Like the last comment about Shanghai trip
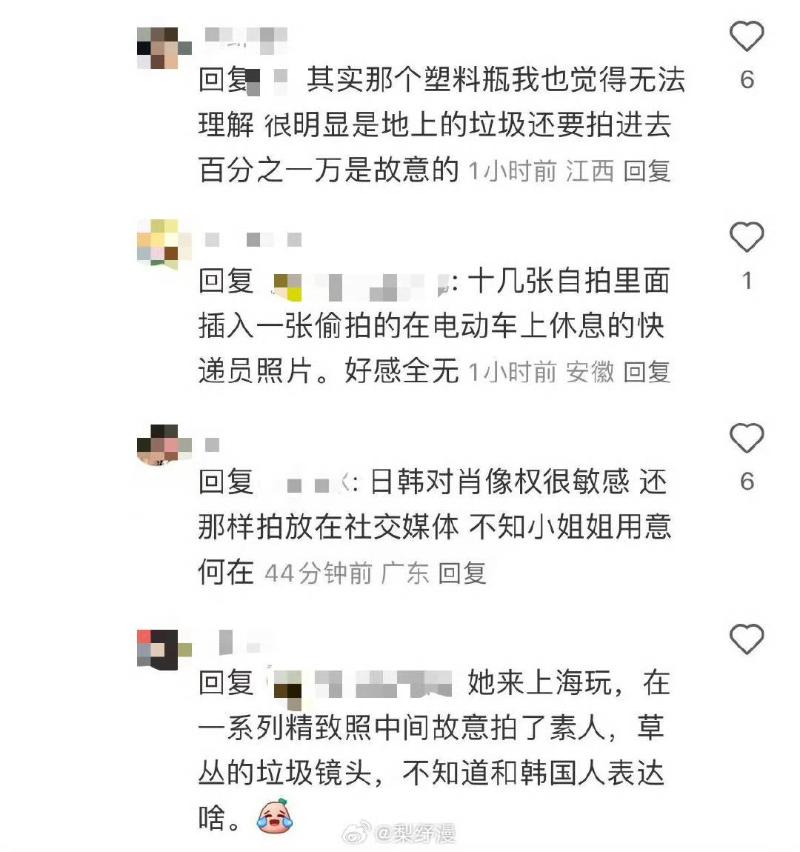This screenshot has height=852, width=800. [747, 639]
